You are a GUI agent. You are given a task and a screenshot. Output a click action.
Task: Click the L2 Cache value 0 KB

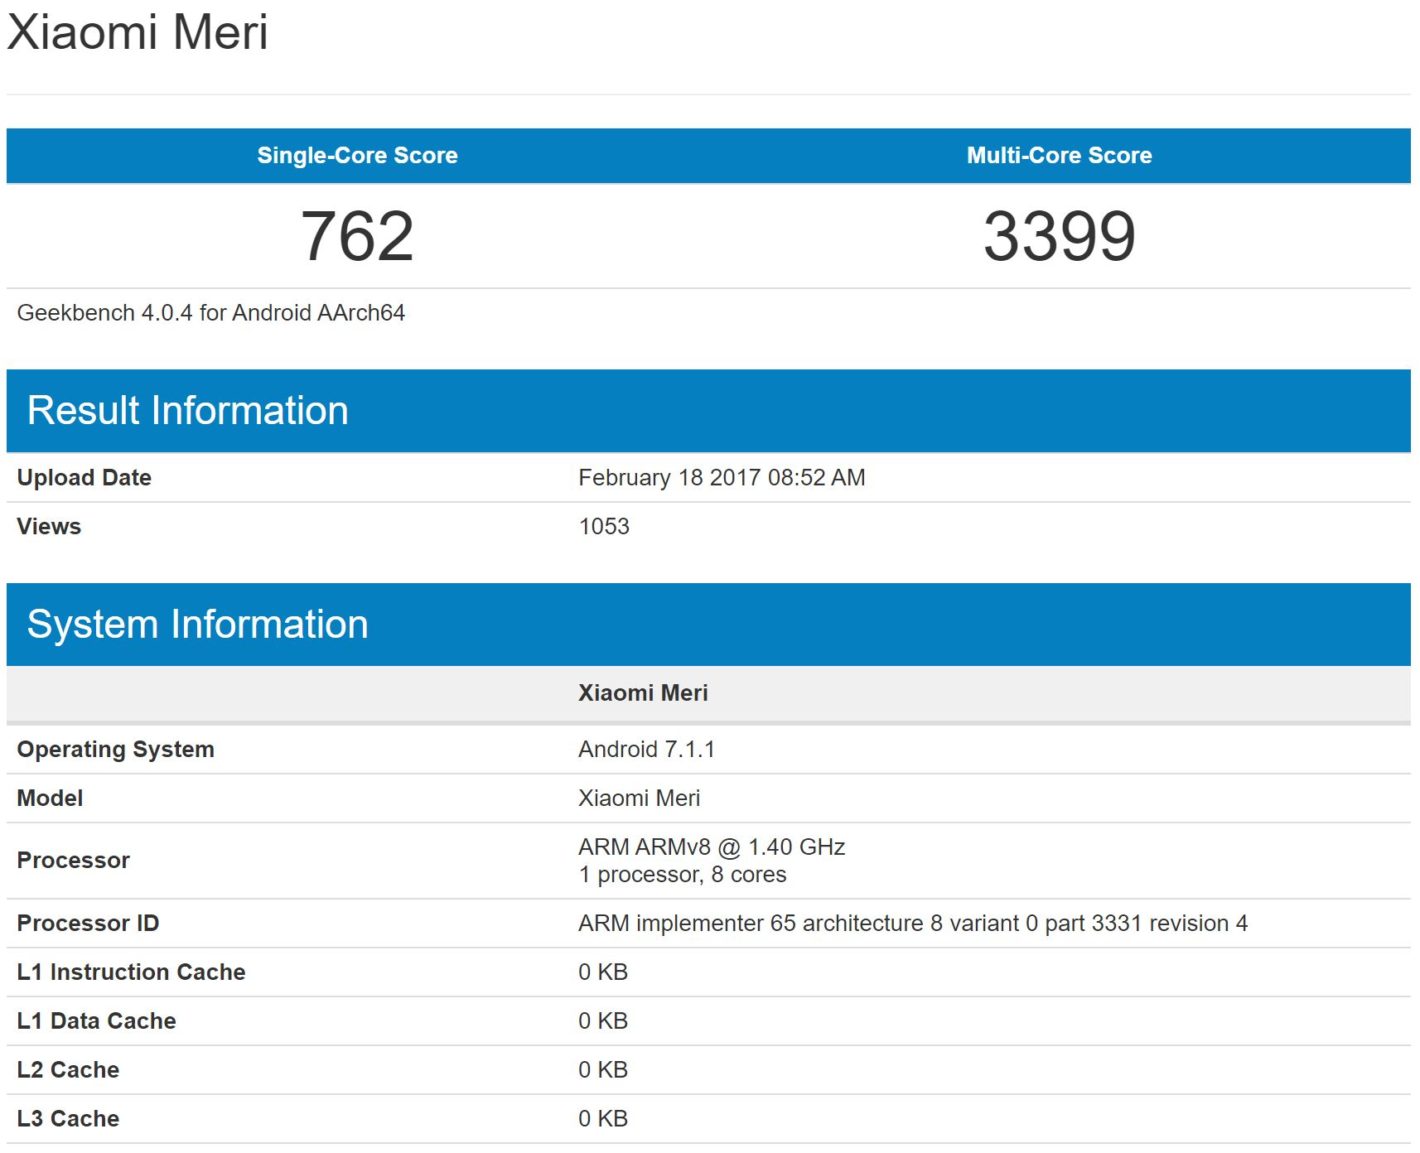coord(602,1069)
